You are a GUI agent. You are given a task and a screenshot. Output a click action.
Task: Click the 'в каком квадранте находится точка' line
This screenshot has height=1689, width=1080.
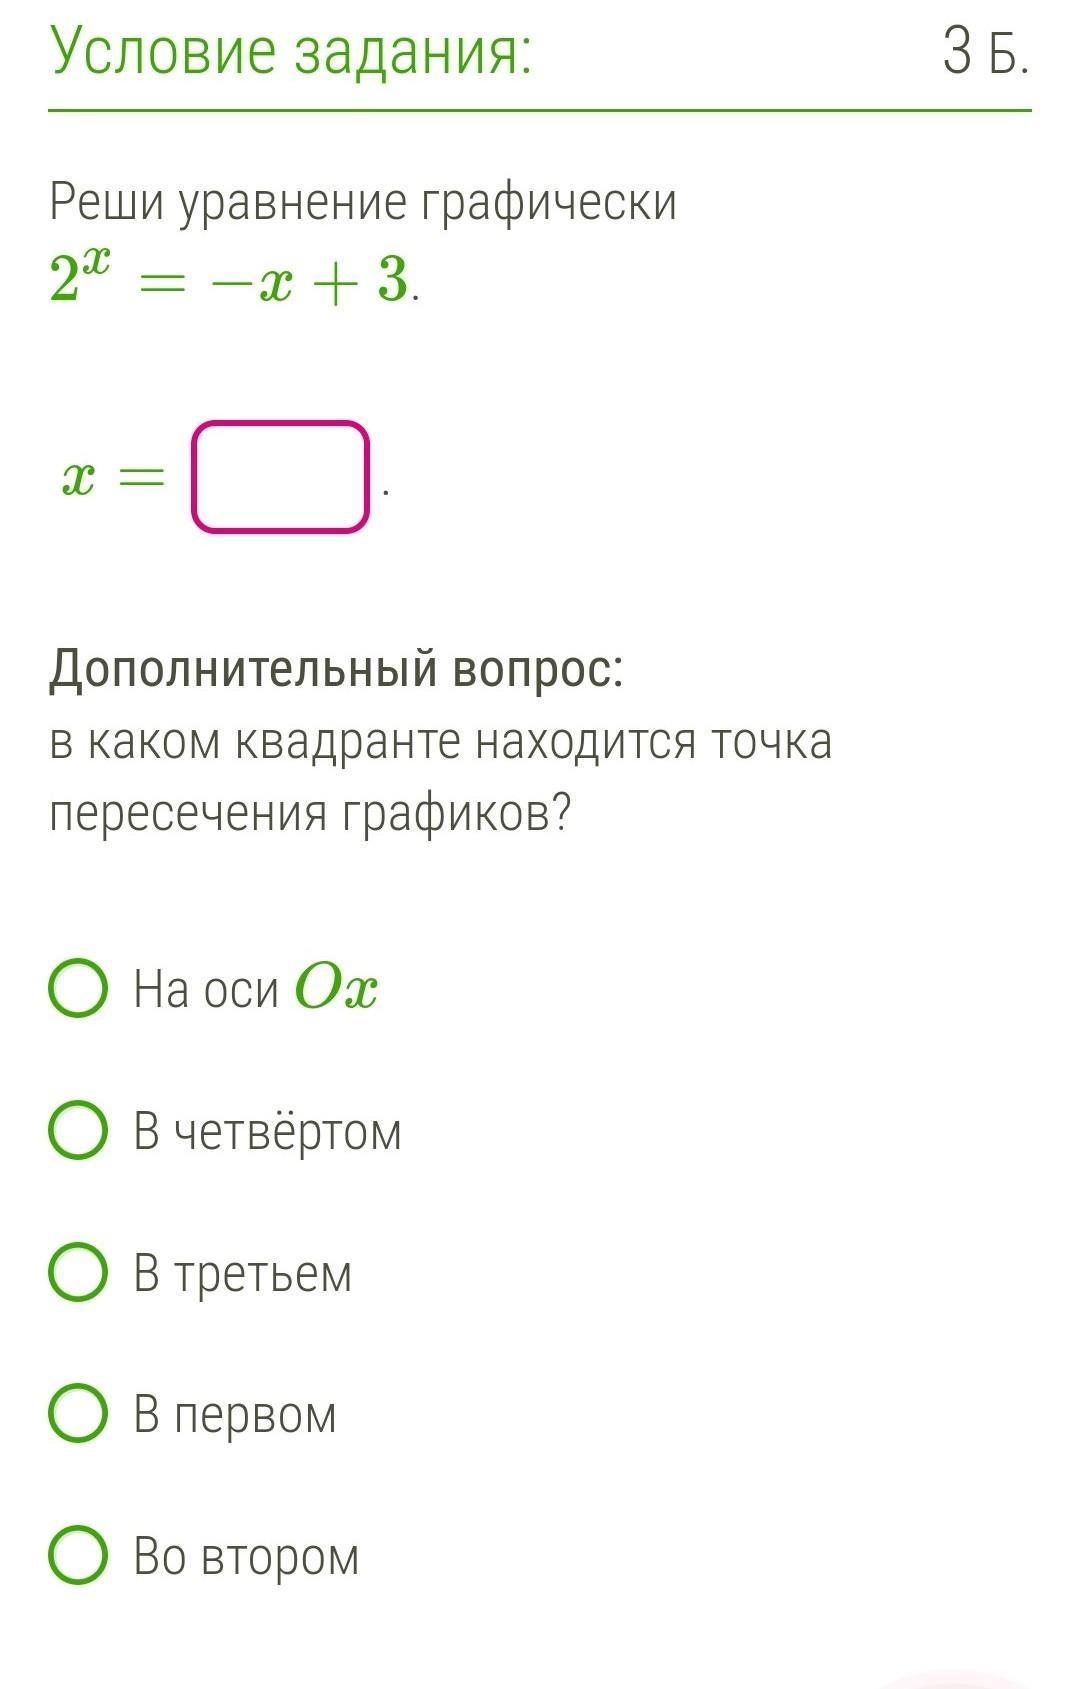[440, 742]
